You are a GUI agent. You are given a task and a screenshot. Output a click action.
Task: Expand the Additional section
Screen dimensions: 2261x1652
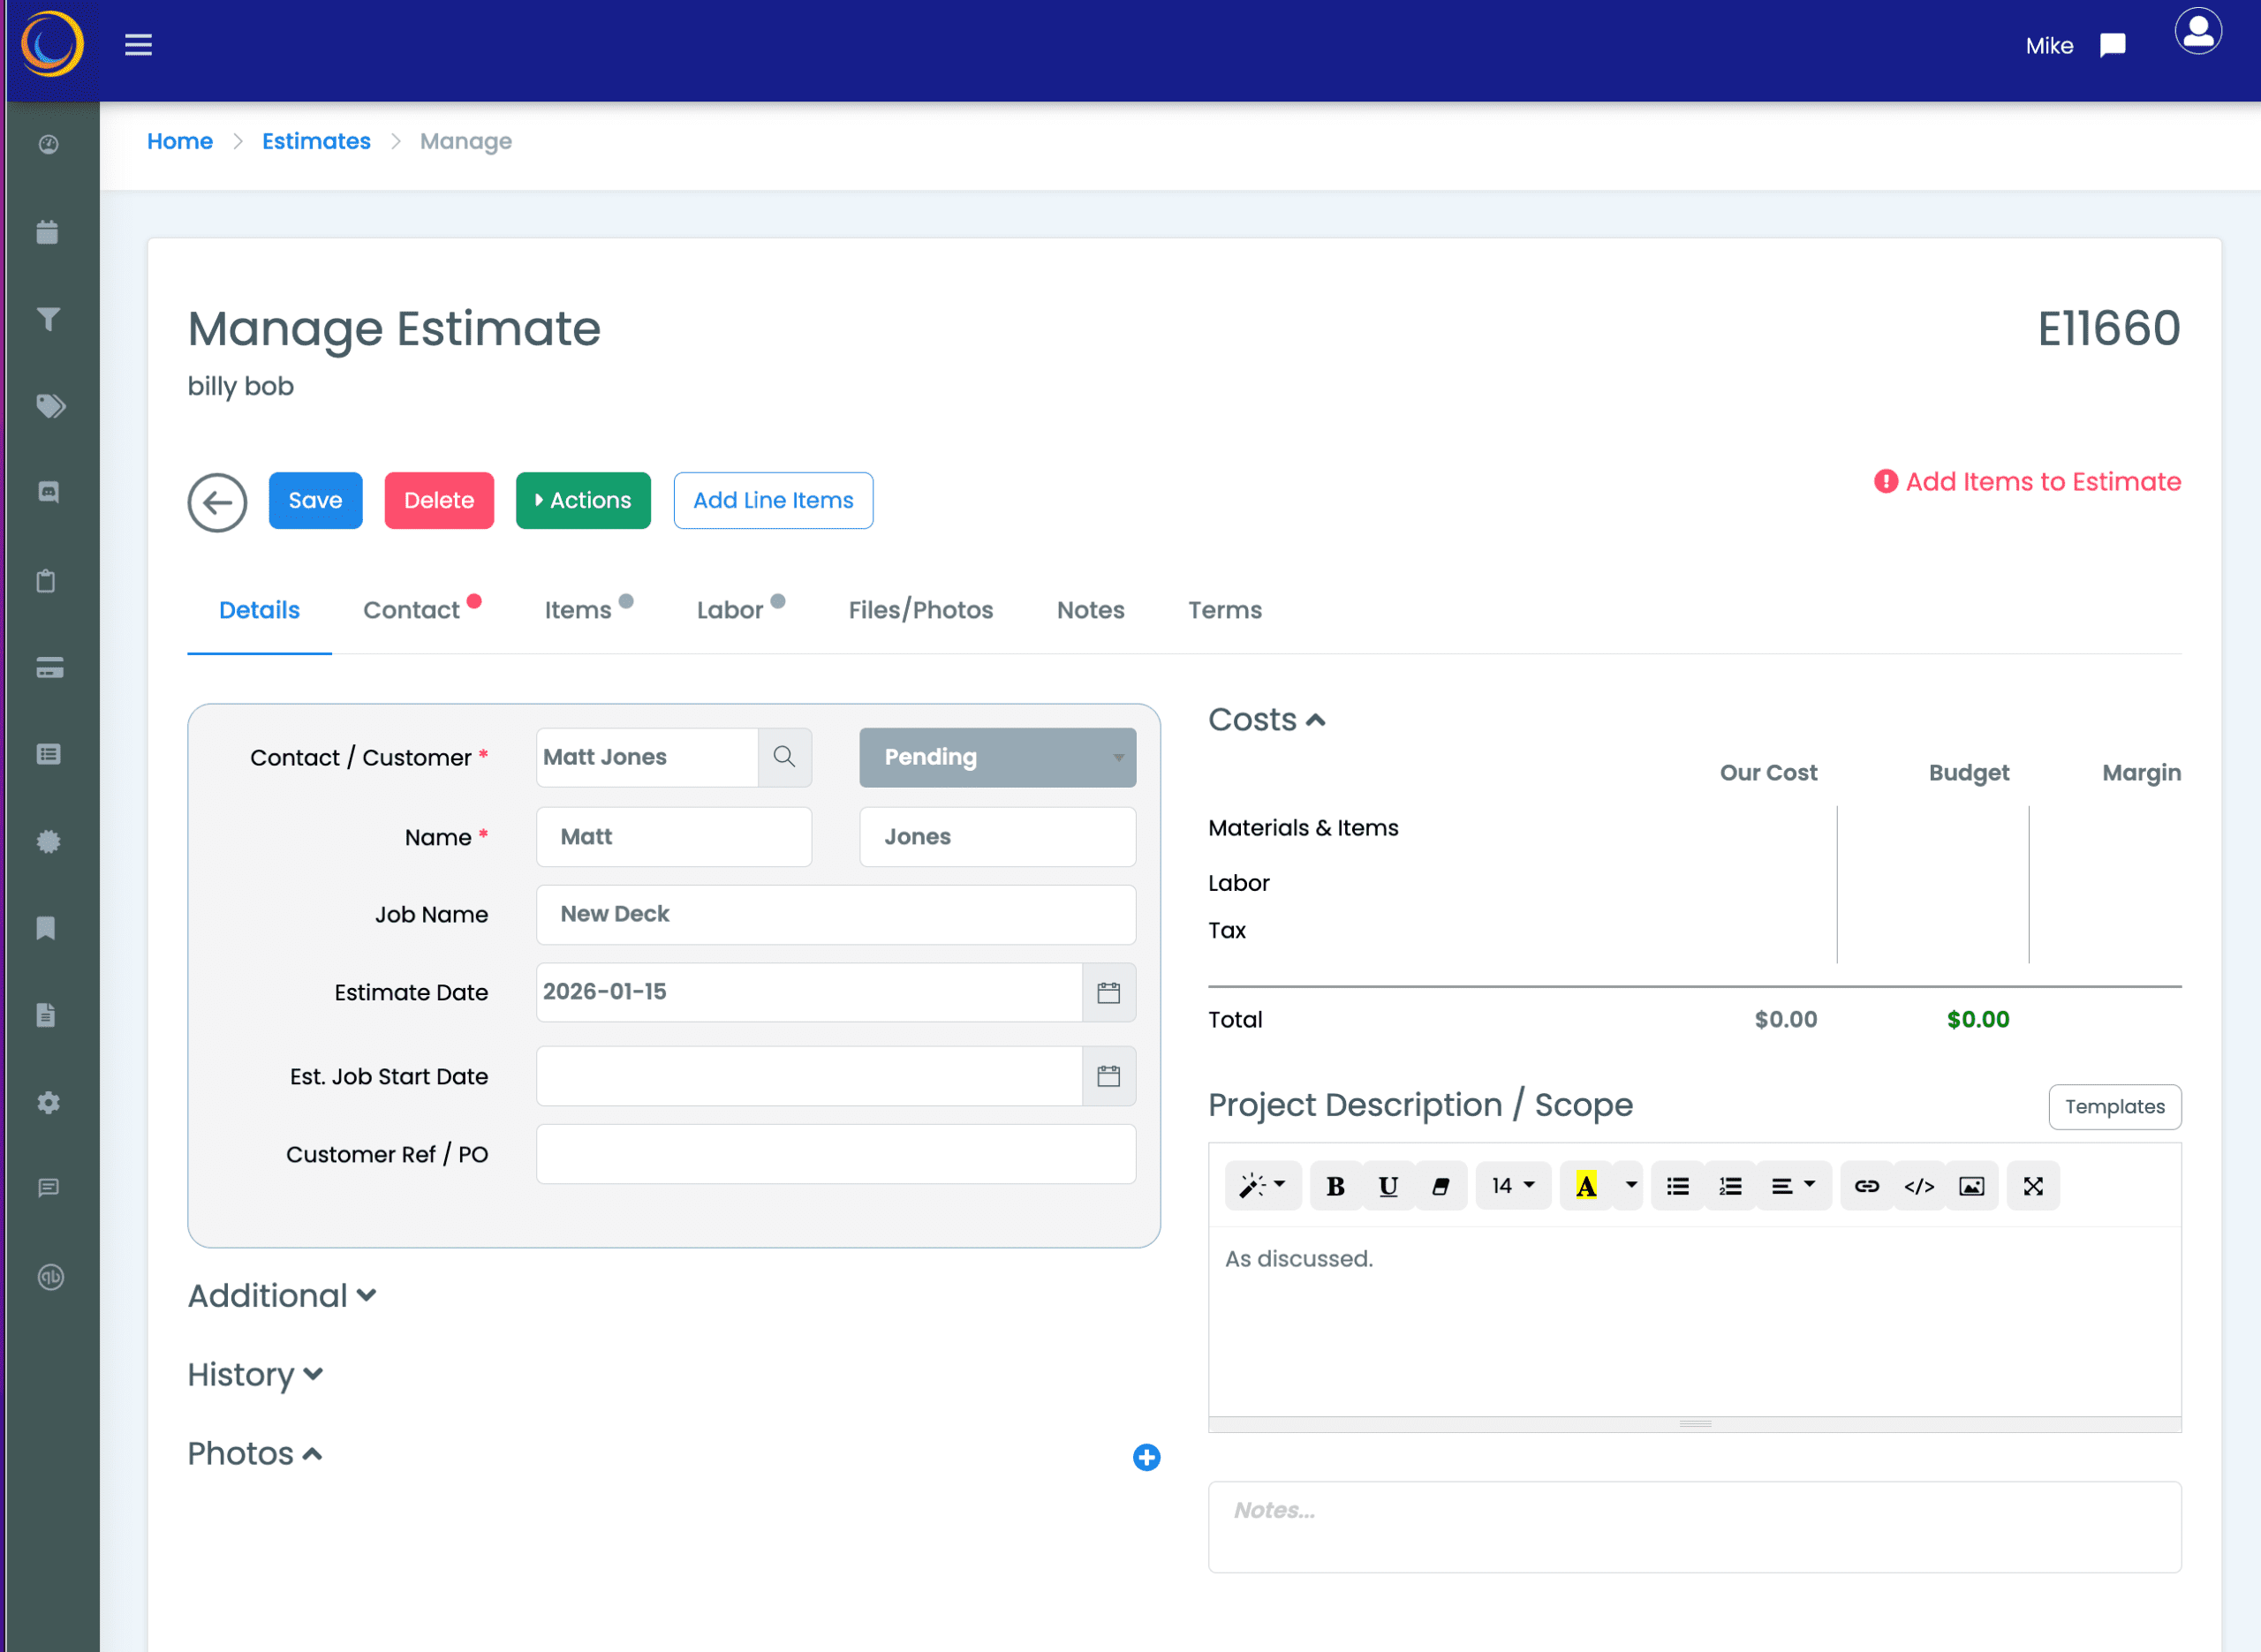click(x=282, y=1296)
